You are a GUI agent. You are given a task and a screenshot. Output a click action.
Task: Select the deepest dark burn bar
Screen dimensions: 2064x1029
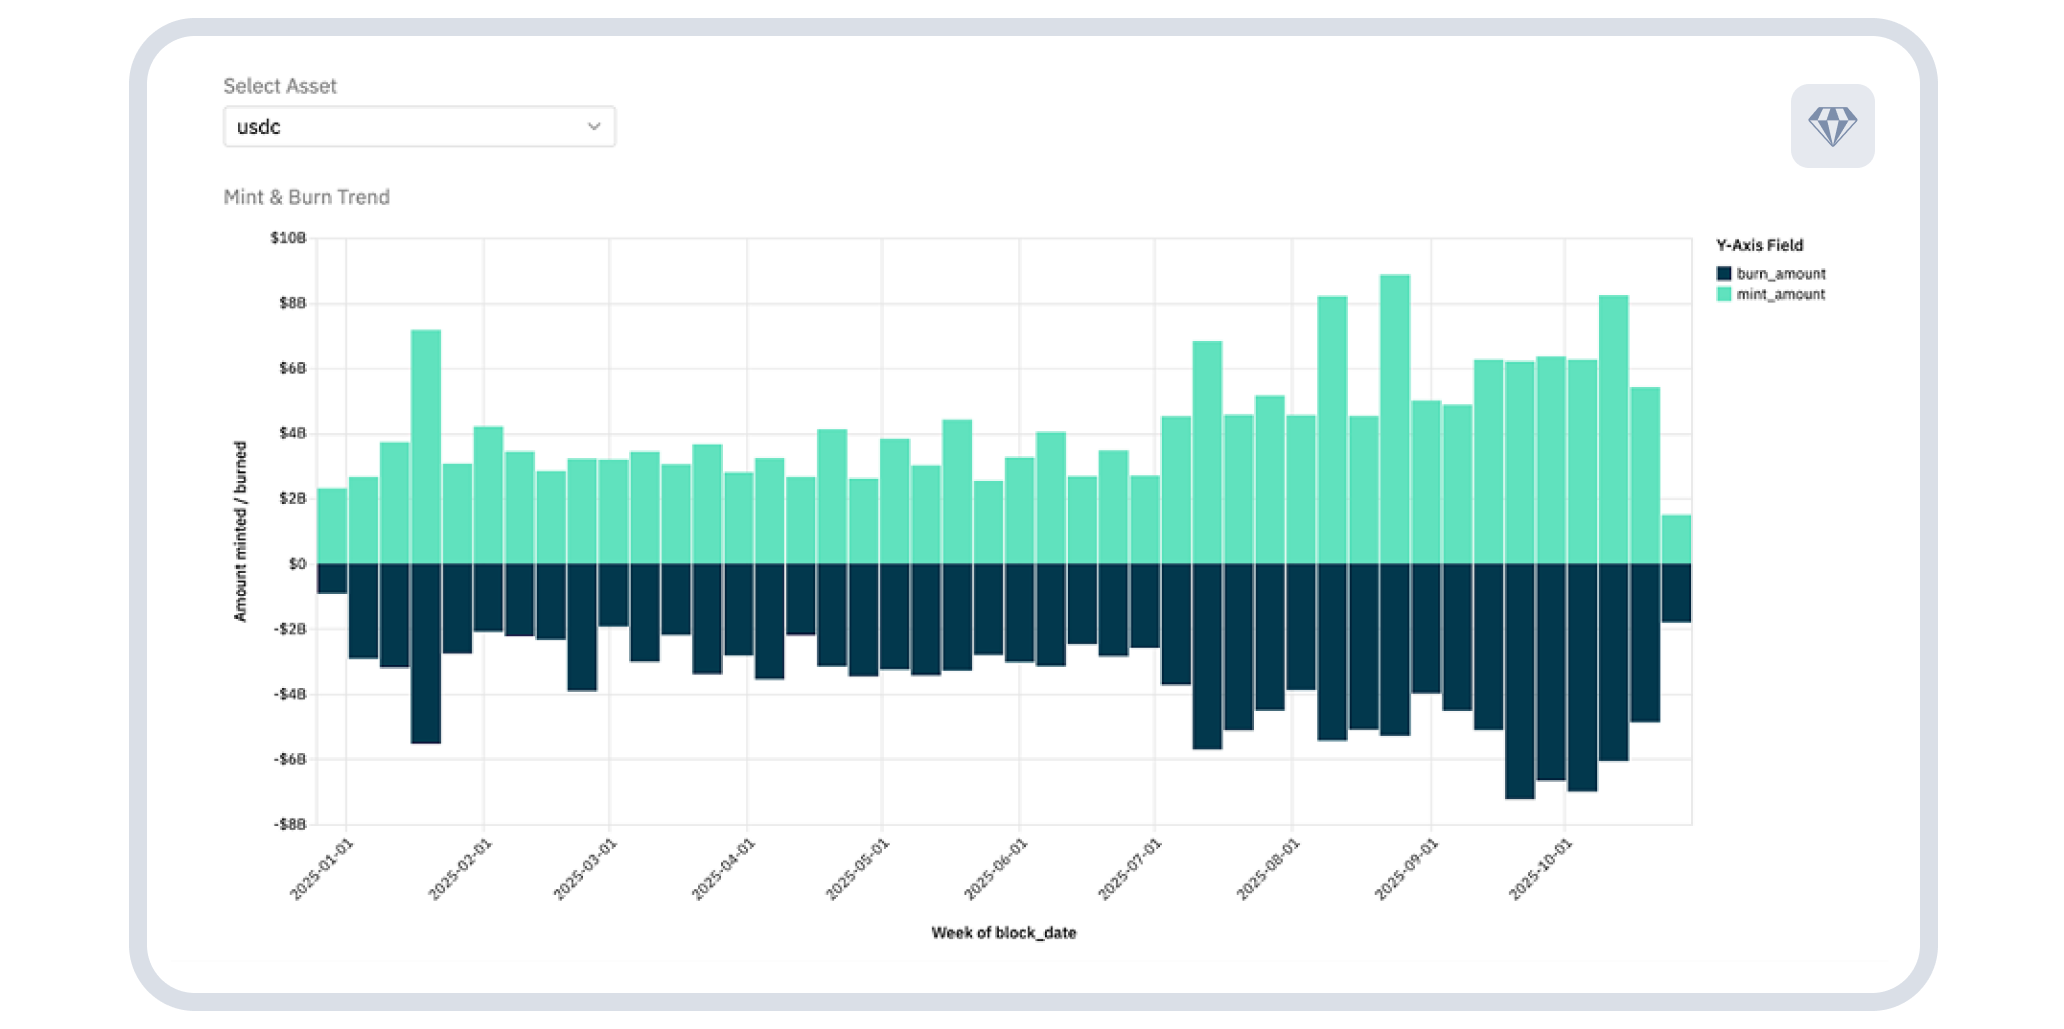click(x=1519, y=680)
